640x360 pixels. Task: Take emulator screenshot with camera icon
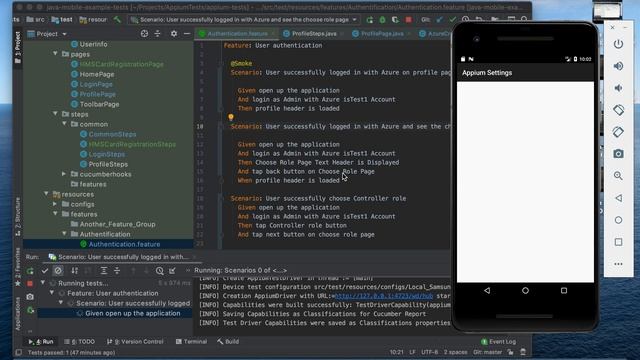618,154
